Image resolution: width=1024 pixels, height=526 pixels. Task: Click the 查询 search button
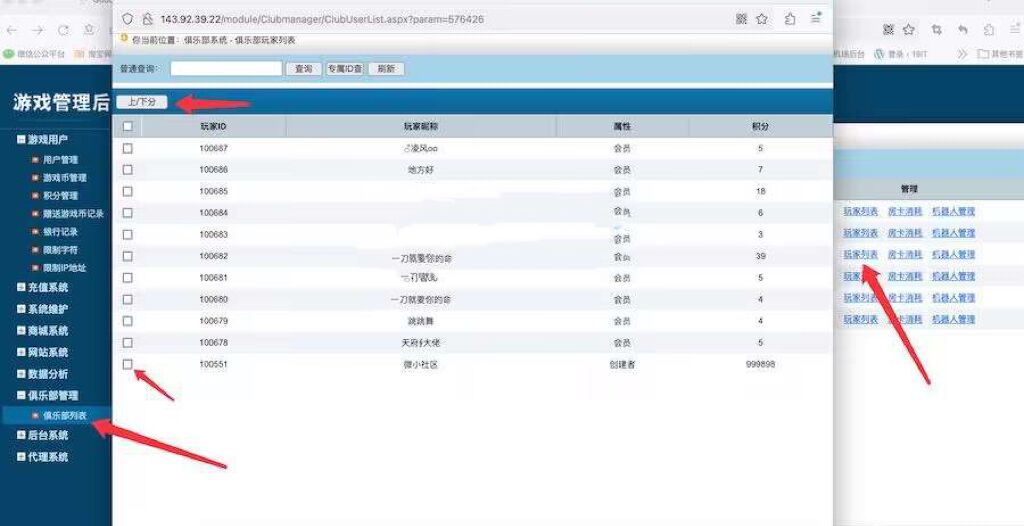point(303,69)
